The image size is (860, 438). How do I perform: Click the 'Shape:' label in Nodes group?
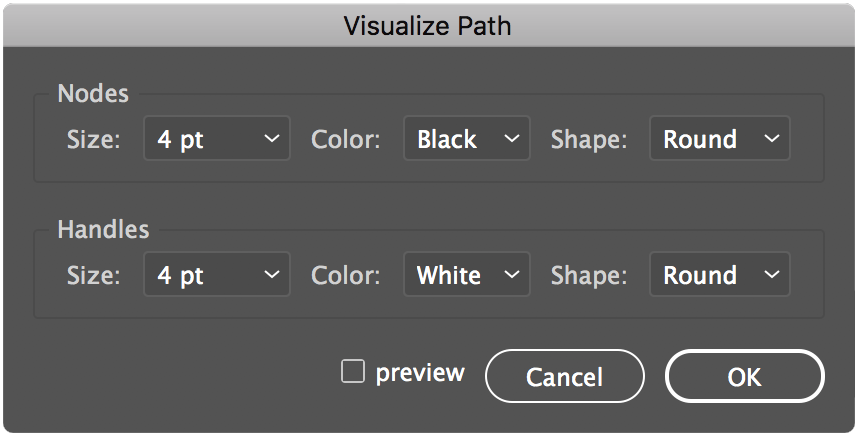point(589,140)
